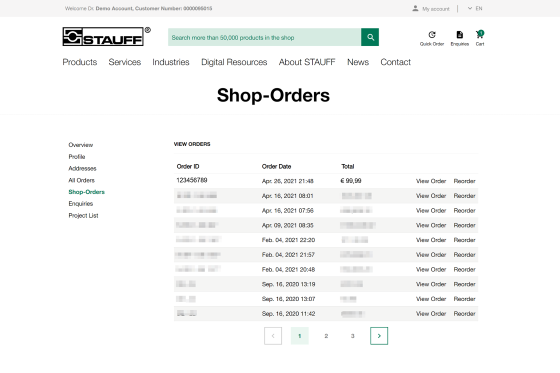
Task: Reorder the Feb. 04, 2021 20:48 order
Action: pos(464,269)
